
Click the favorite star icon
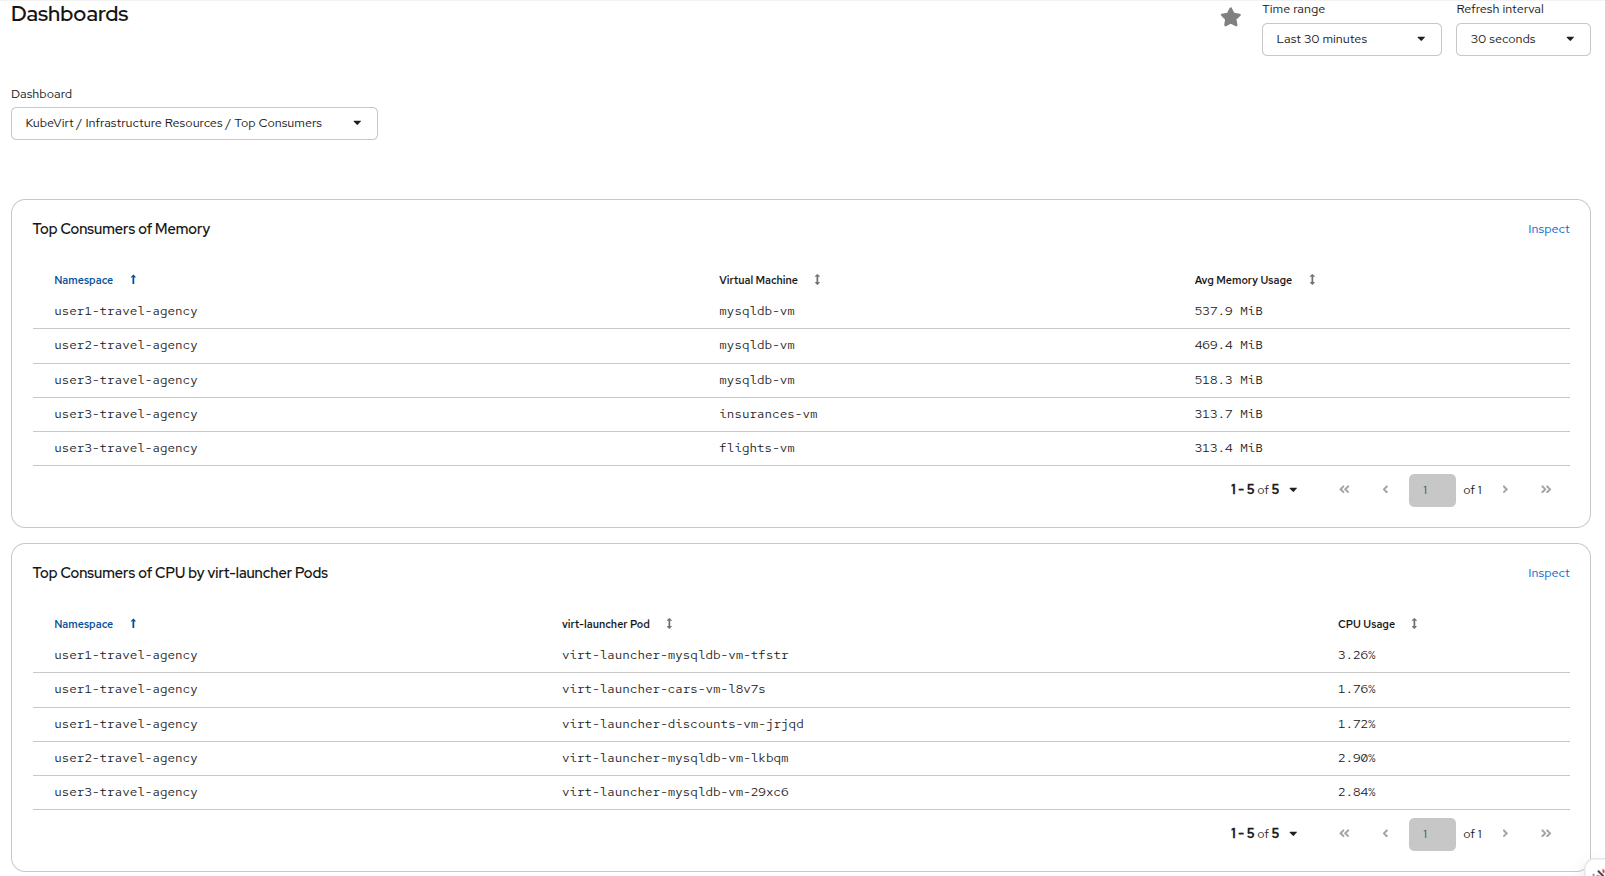tap(1230, 17)
